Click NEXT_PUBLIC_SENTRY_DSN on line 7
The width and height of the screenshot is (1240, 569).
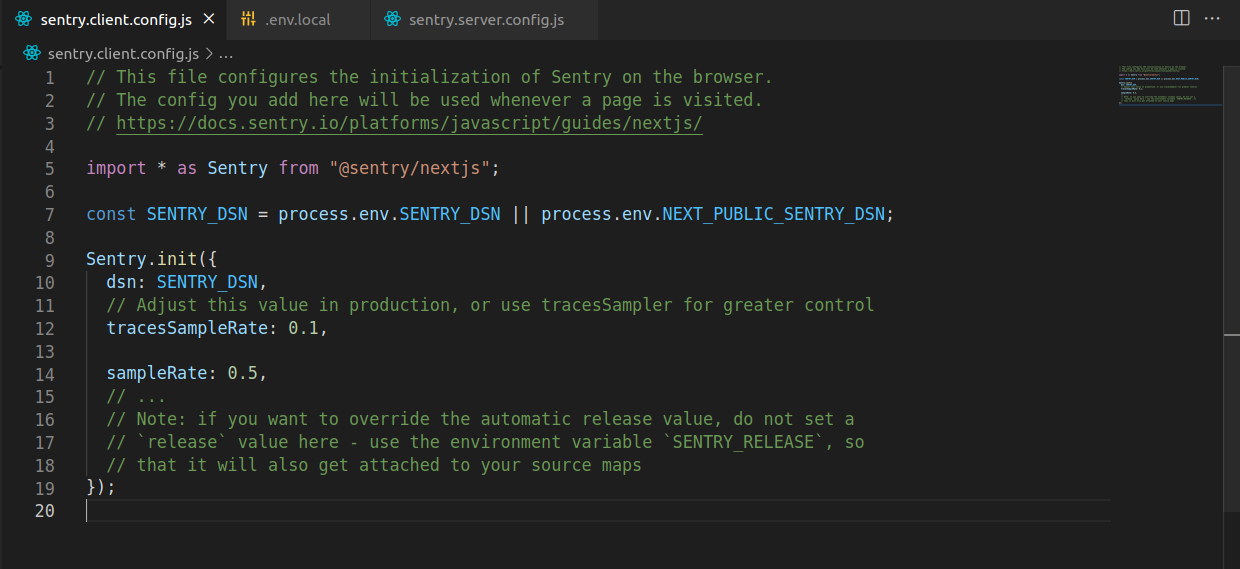[x=774, y=214]
